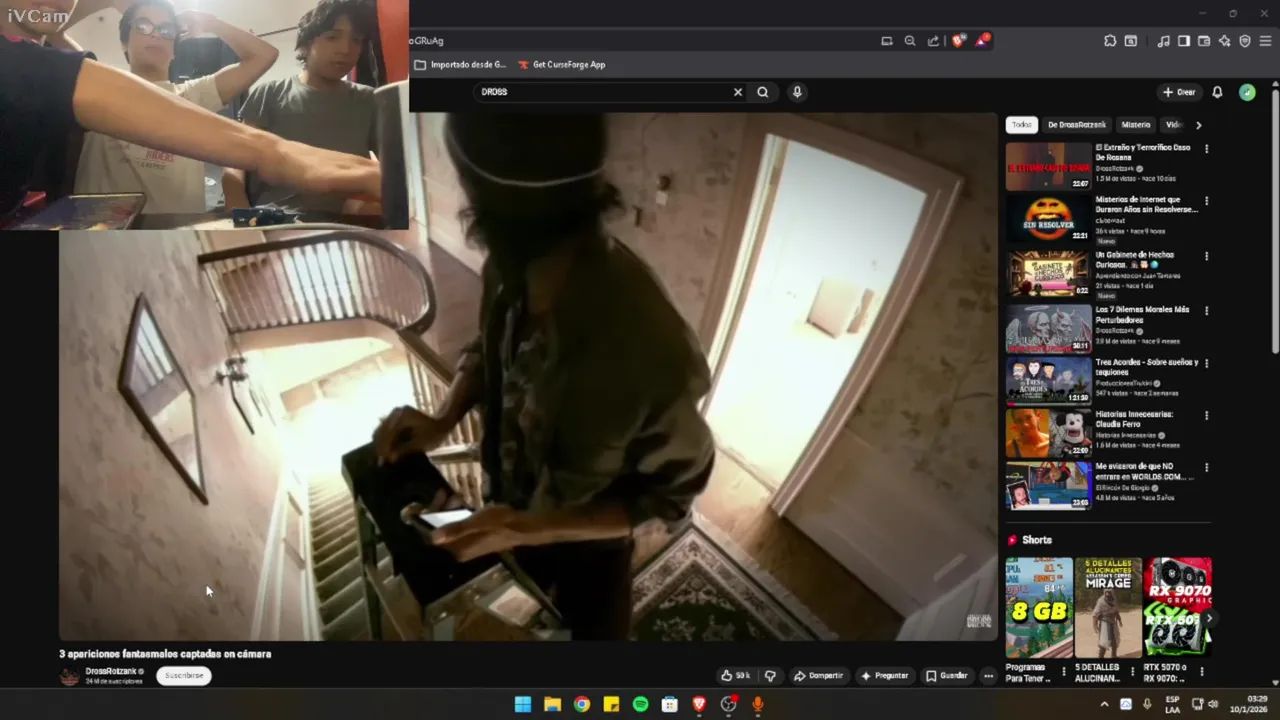The width and height of the screenshot is (1280, 720).
Task: Select the partially visible Videos filter chip
Action: point(1173,125)
